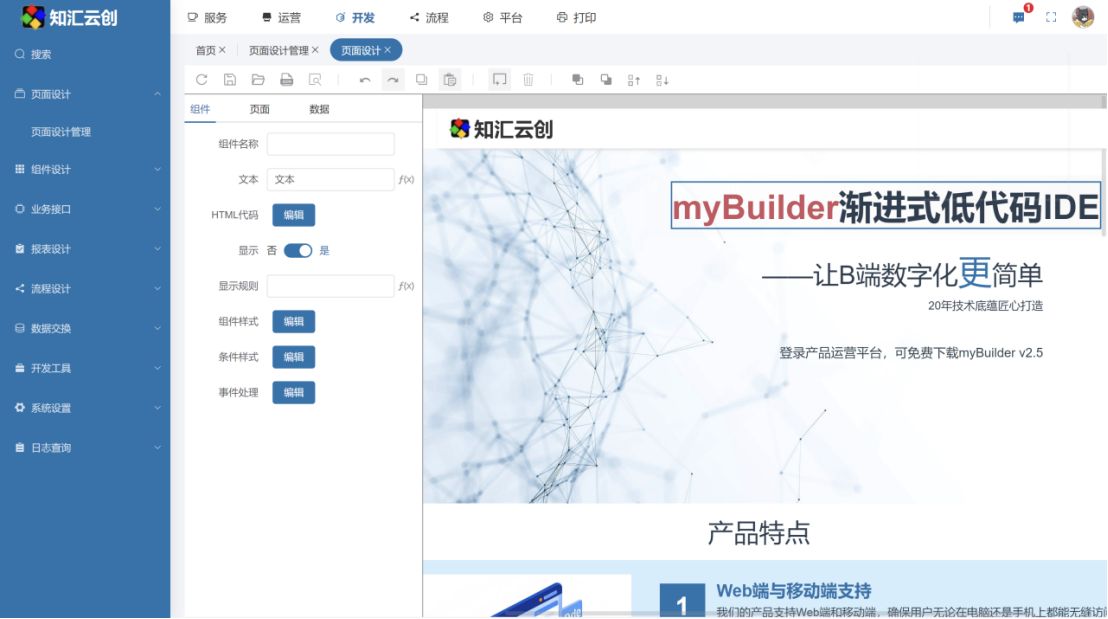Paste the component from the clipboard
The height and width of the screenshot is (619, 1108).
click(x=449, y=80)
